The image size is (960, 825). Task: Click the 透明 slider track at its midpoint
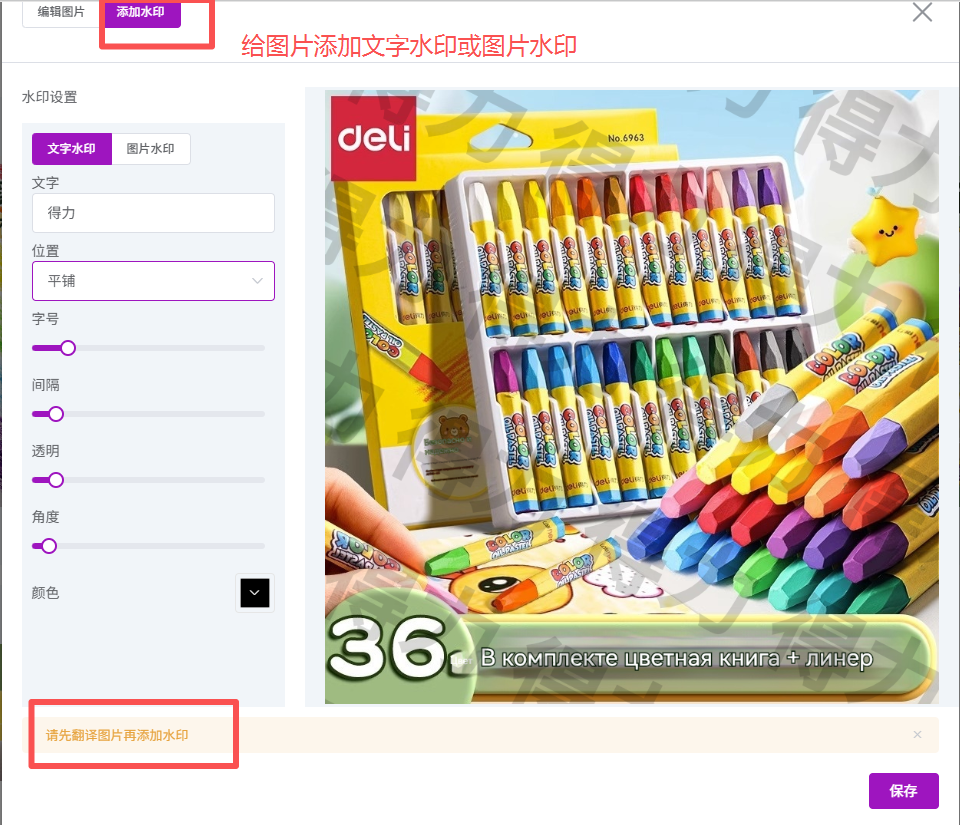point(148,480)
